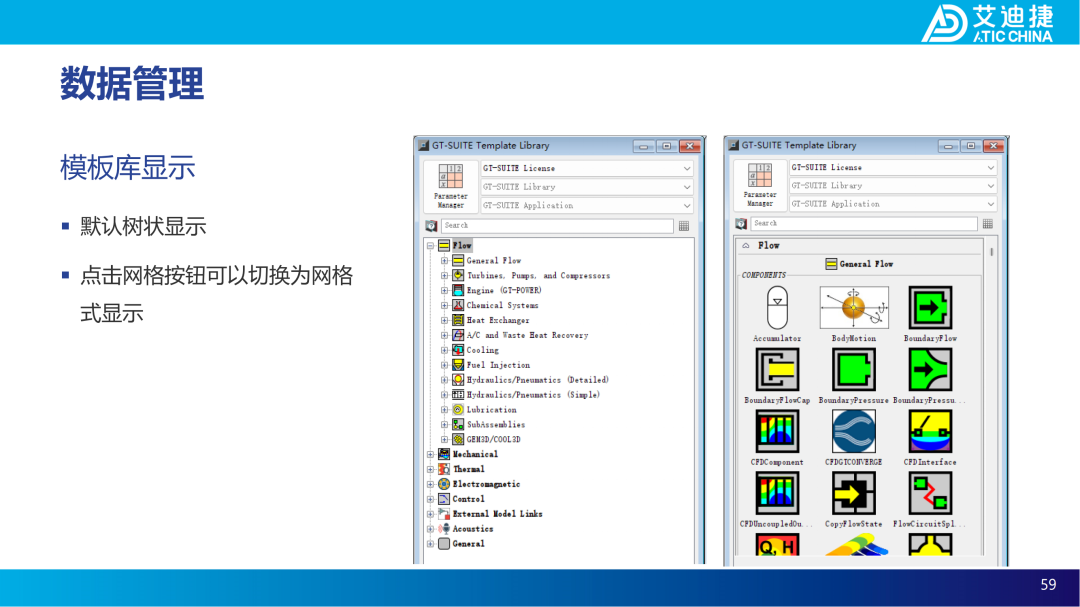This screenshot has width=1080, height=607.
Task: Click the Lubrication tree icon
Action: pos(458,409)
